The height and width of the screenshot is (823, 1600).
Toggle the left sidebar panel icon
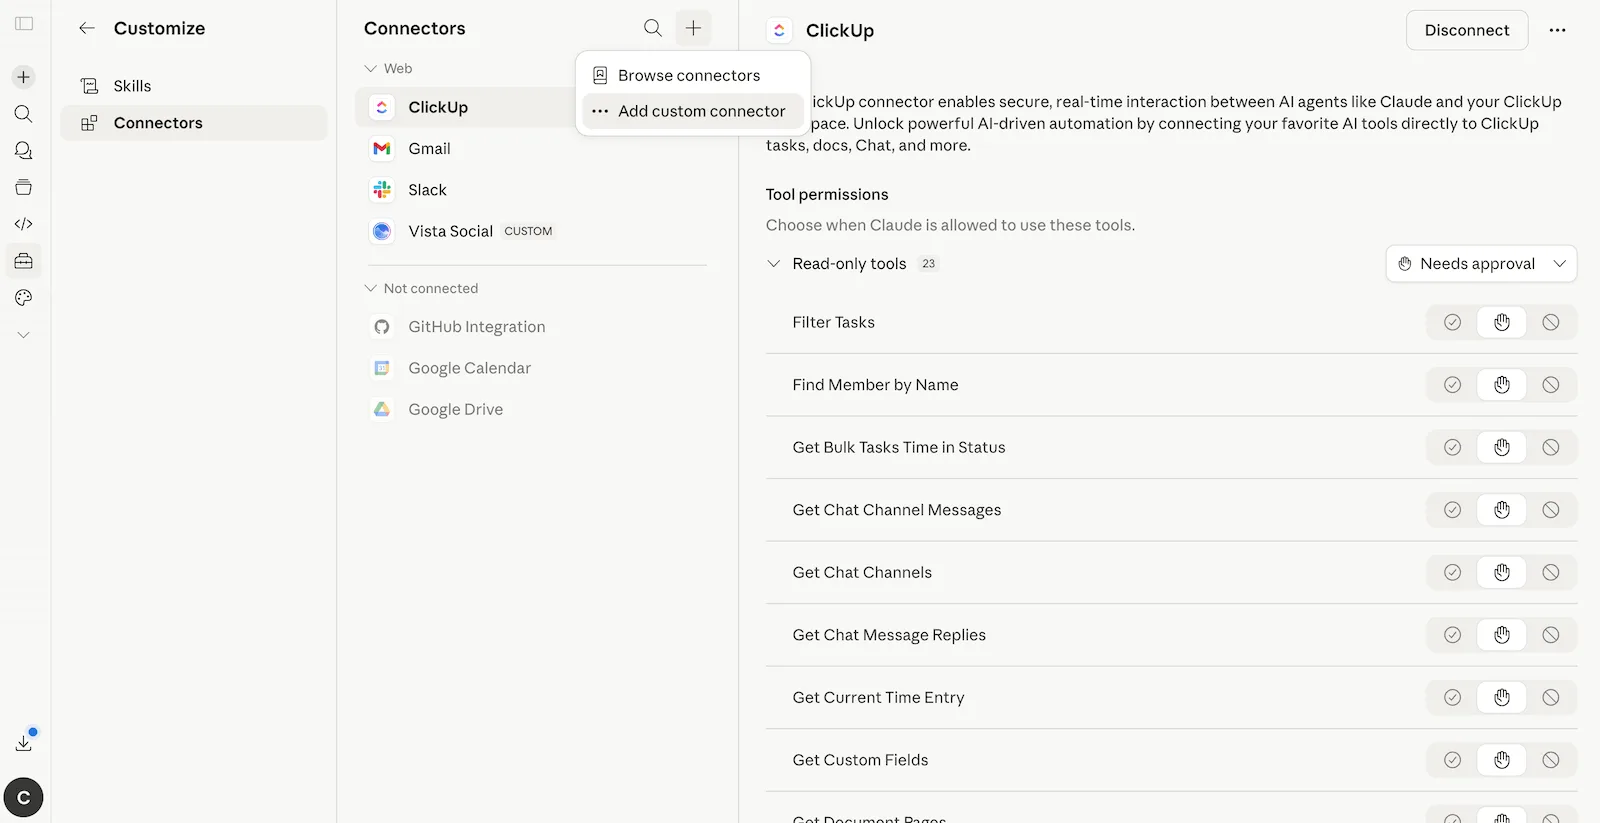(24, 23)
